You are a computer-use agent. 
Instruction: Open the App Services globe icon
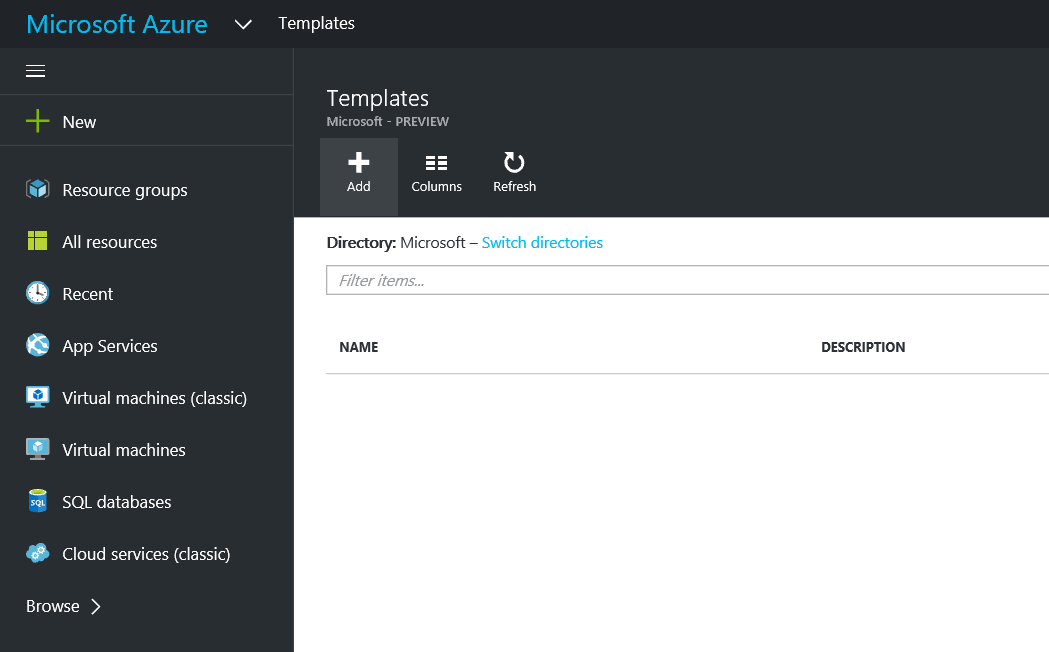coord(37,345)
